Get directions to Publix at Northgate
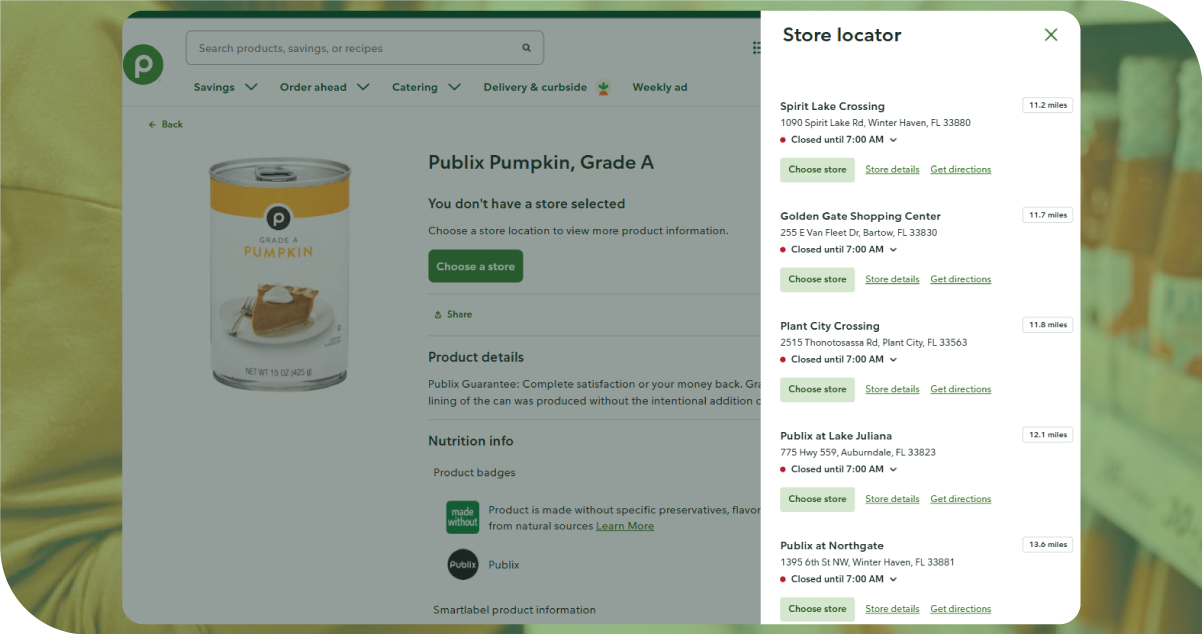The height and width of the screenshot is (634, 1202). click(960, 609)
